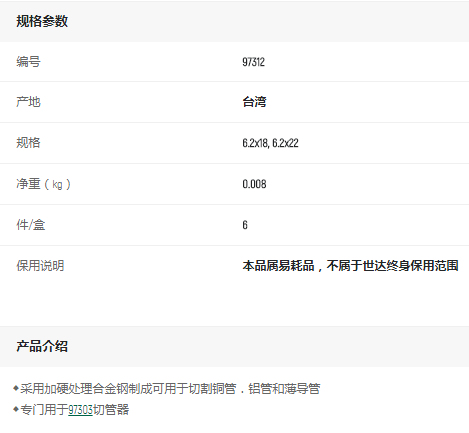Click the 产地 row label
This screenshot has width=469, height=433.
[28, 102]
